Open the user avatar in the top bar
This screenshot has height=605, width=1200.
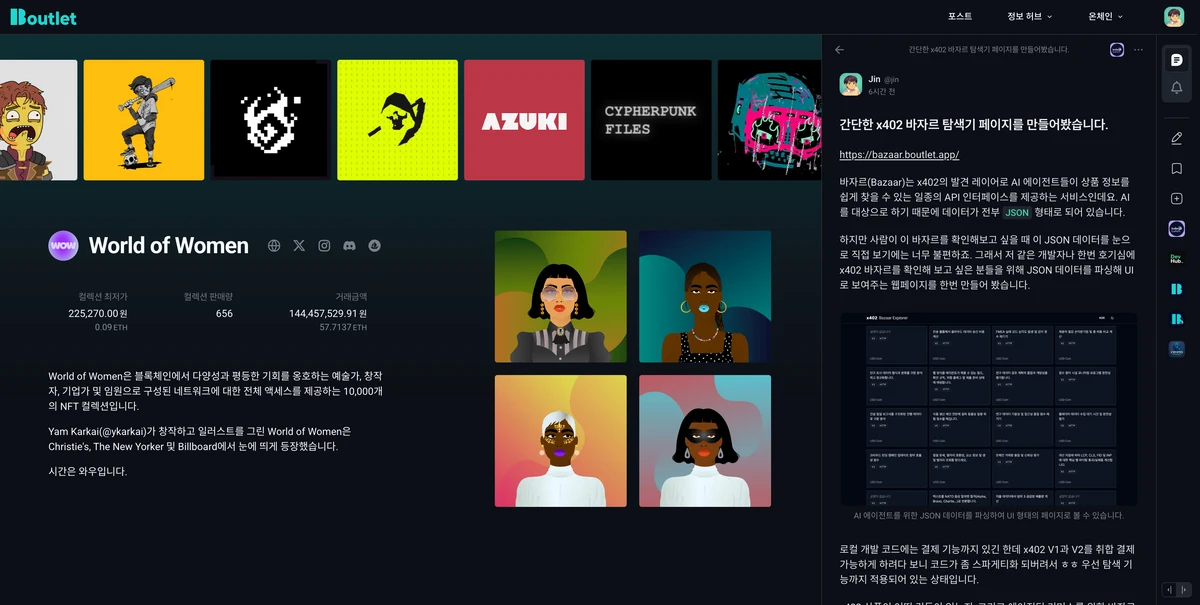pos(1174,17)
